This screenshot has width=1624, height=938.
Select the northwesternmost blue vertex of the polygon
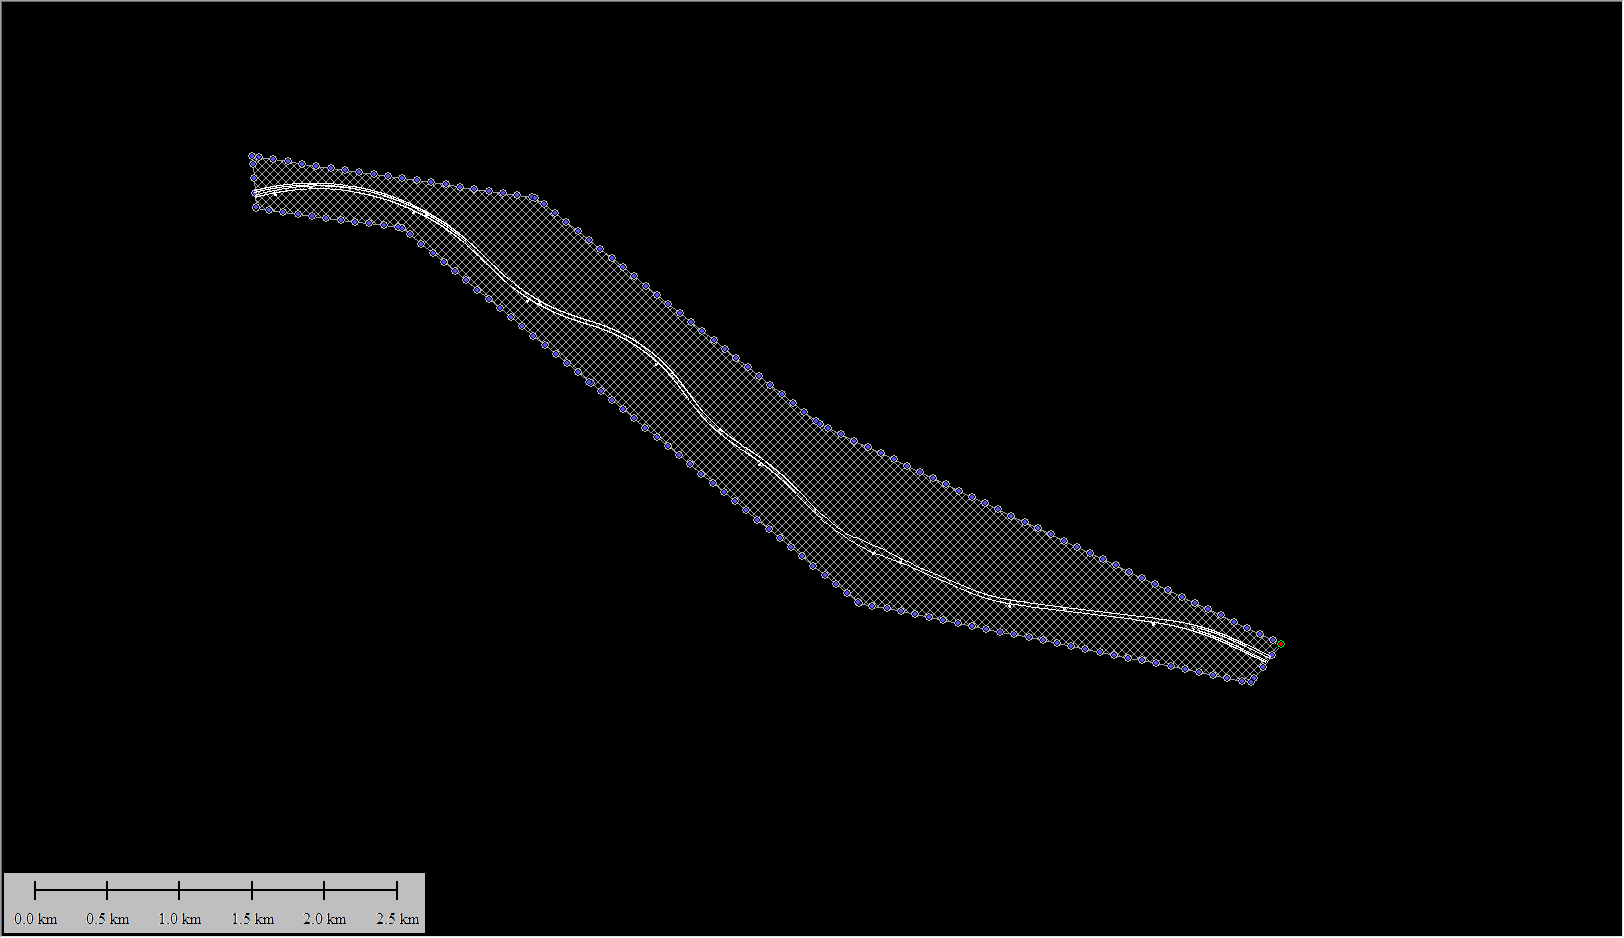[252, 156]
